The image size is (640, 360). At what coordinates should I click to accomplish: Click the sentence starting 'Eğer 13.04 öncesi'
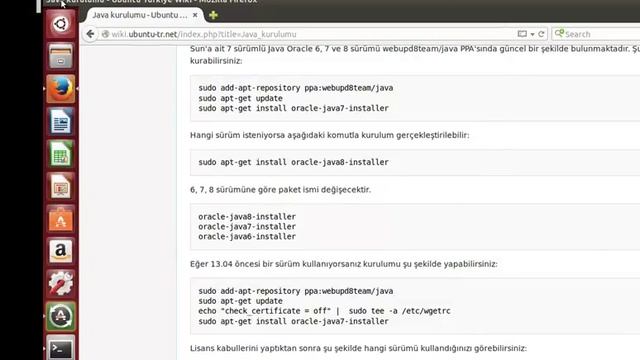[x=344, y=264]
